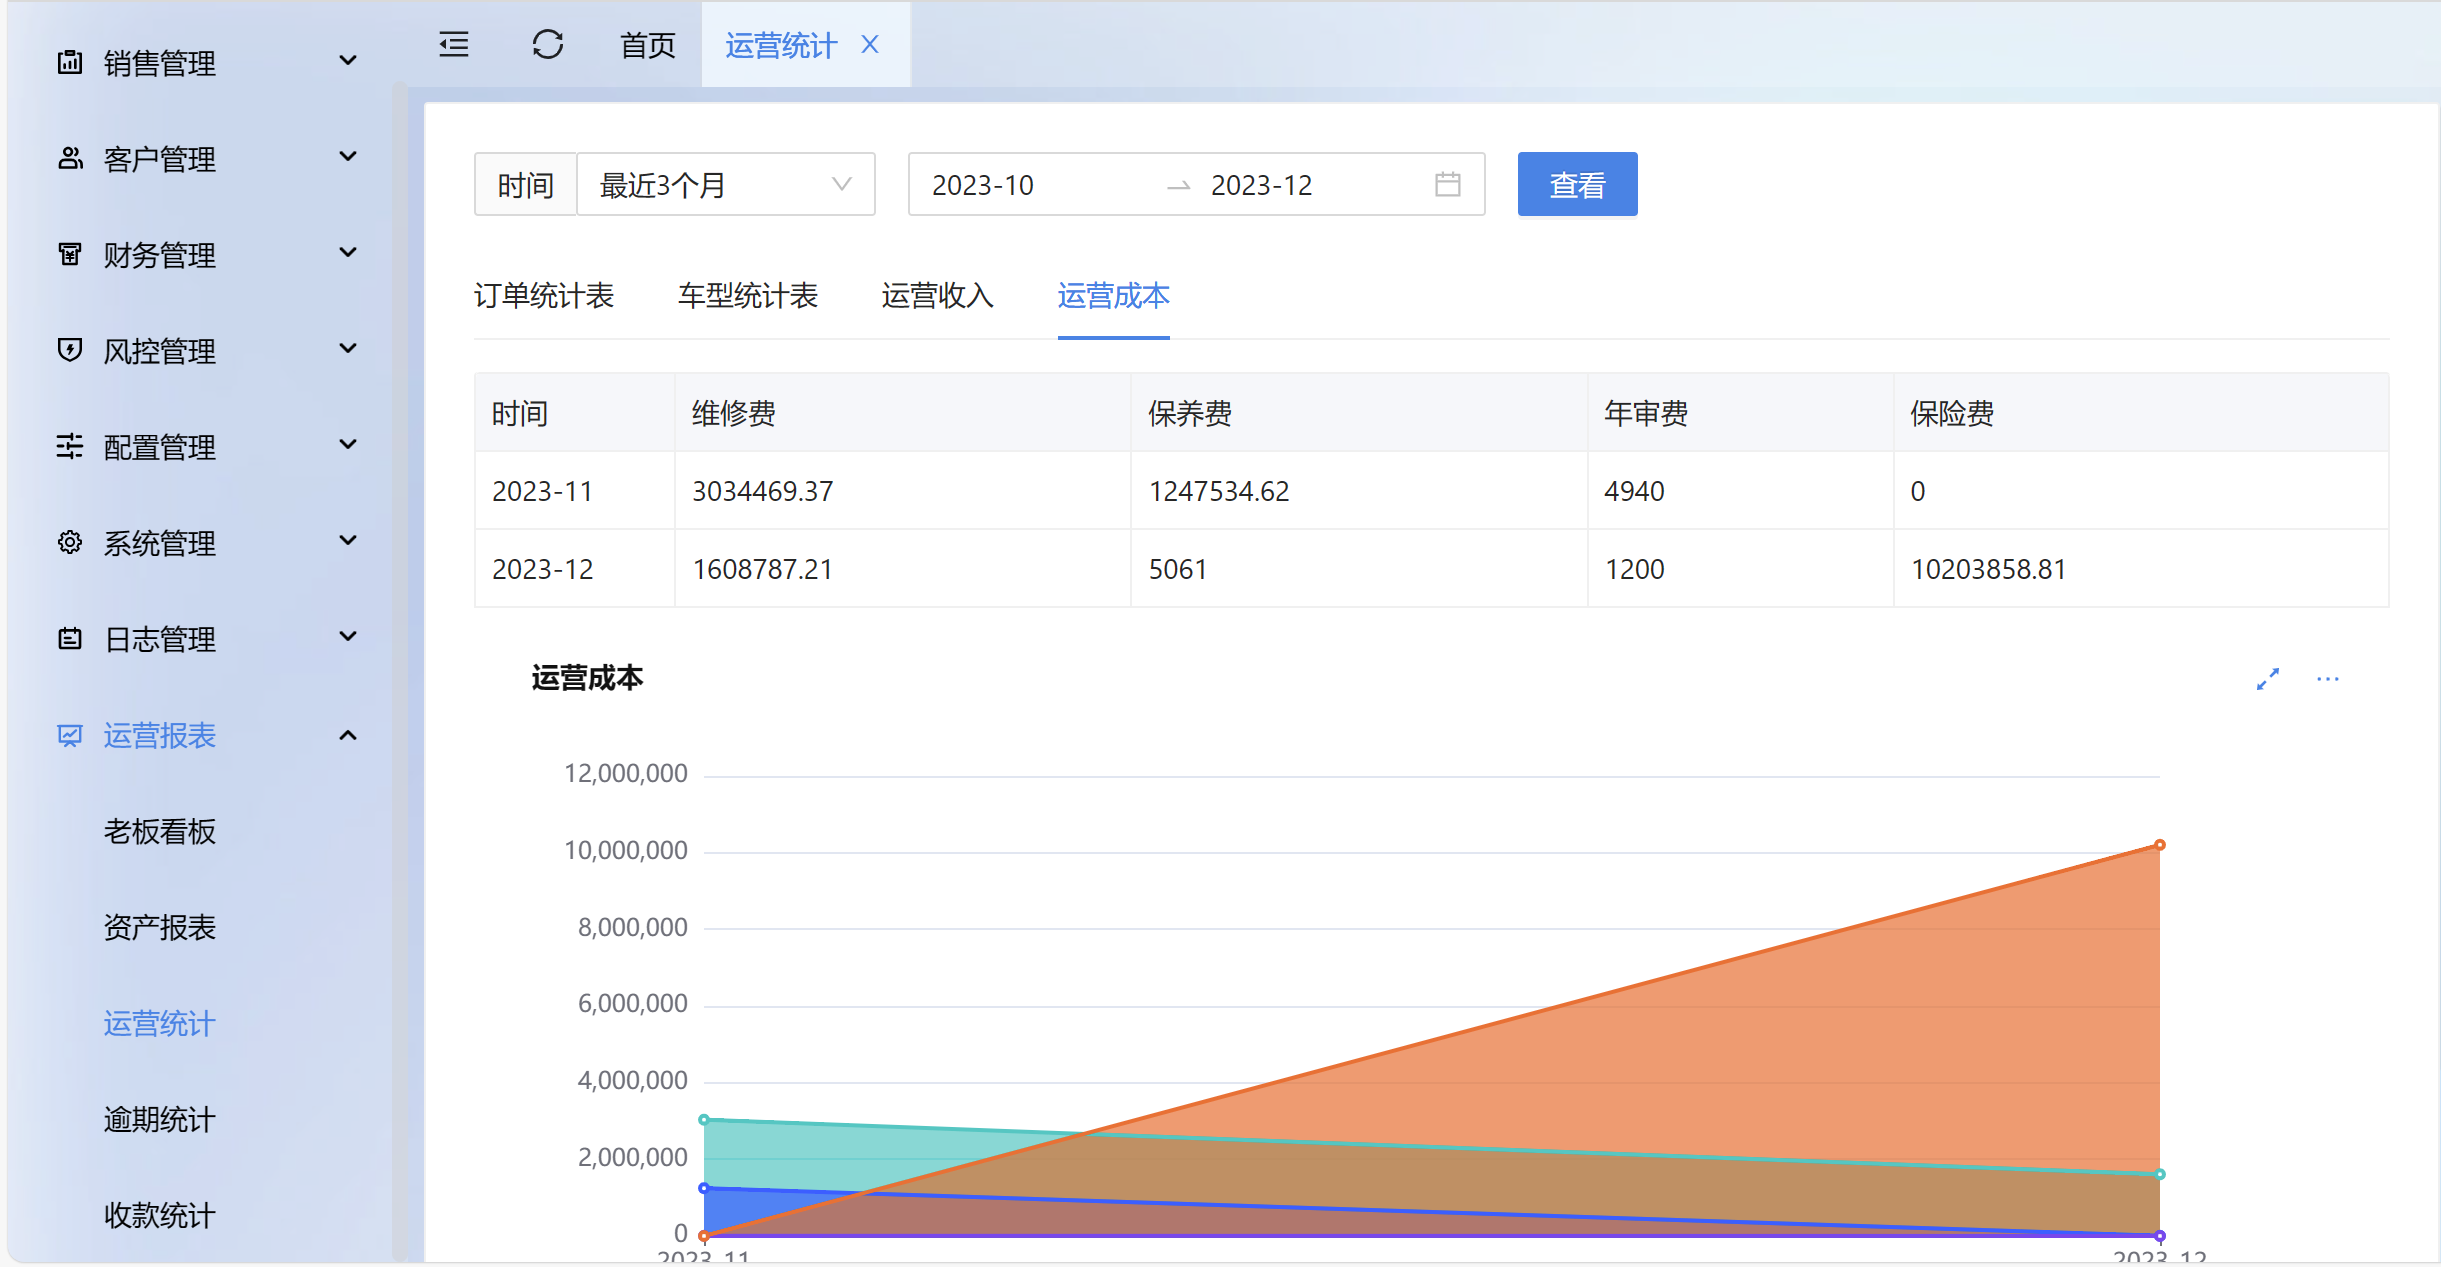Click the refresh page icon
The width and height of the screenshot is (2441, 1267).
(547, 45)
